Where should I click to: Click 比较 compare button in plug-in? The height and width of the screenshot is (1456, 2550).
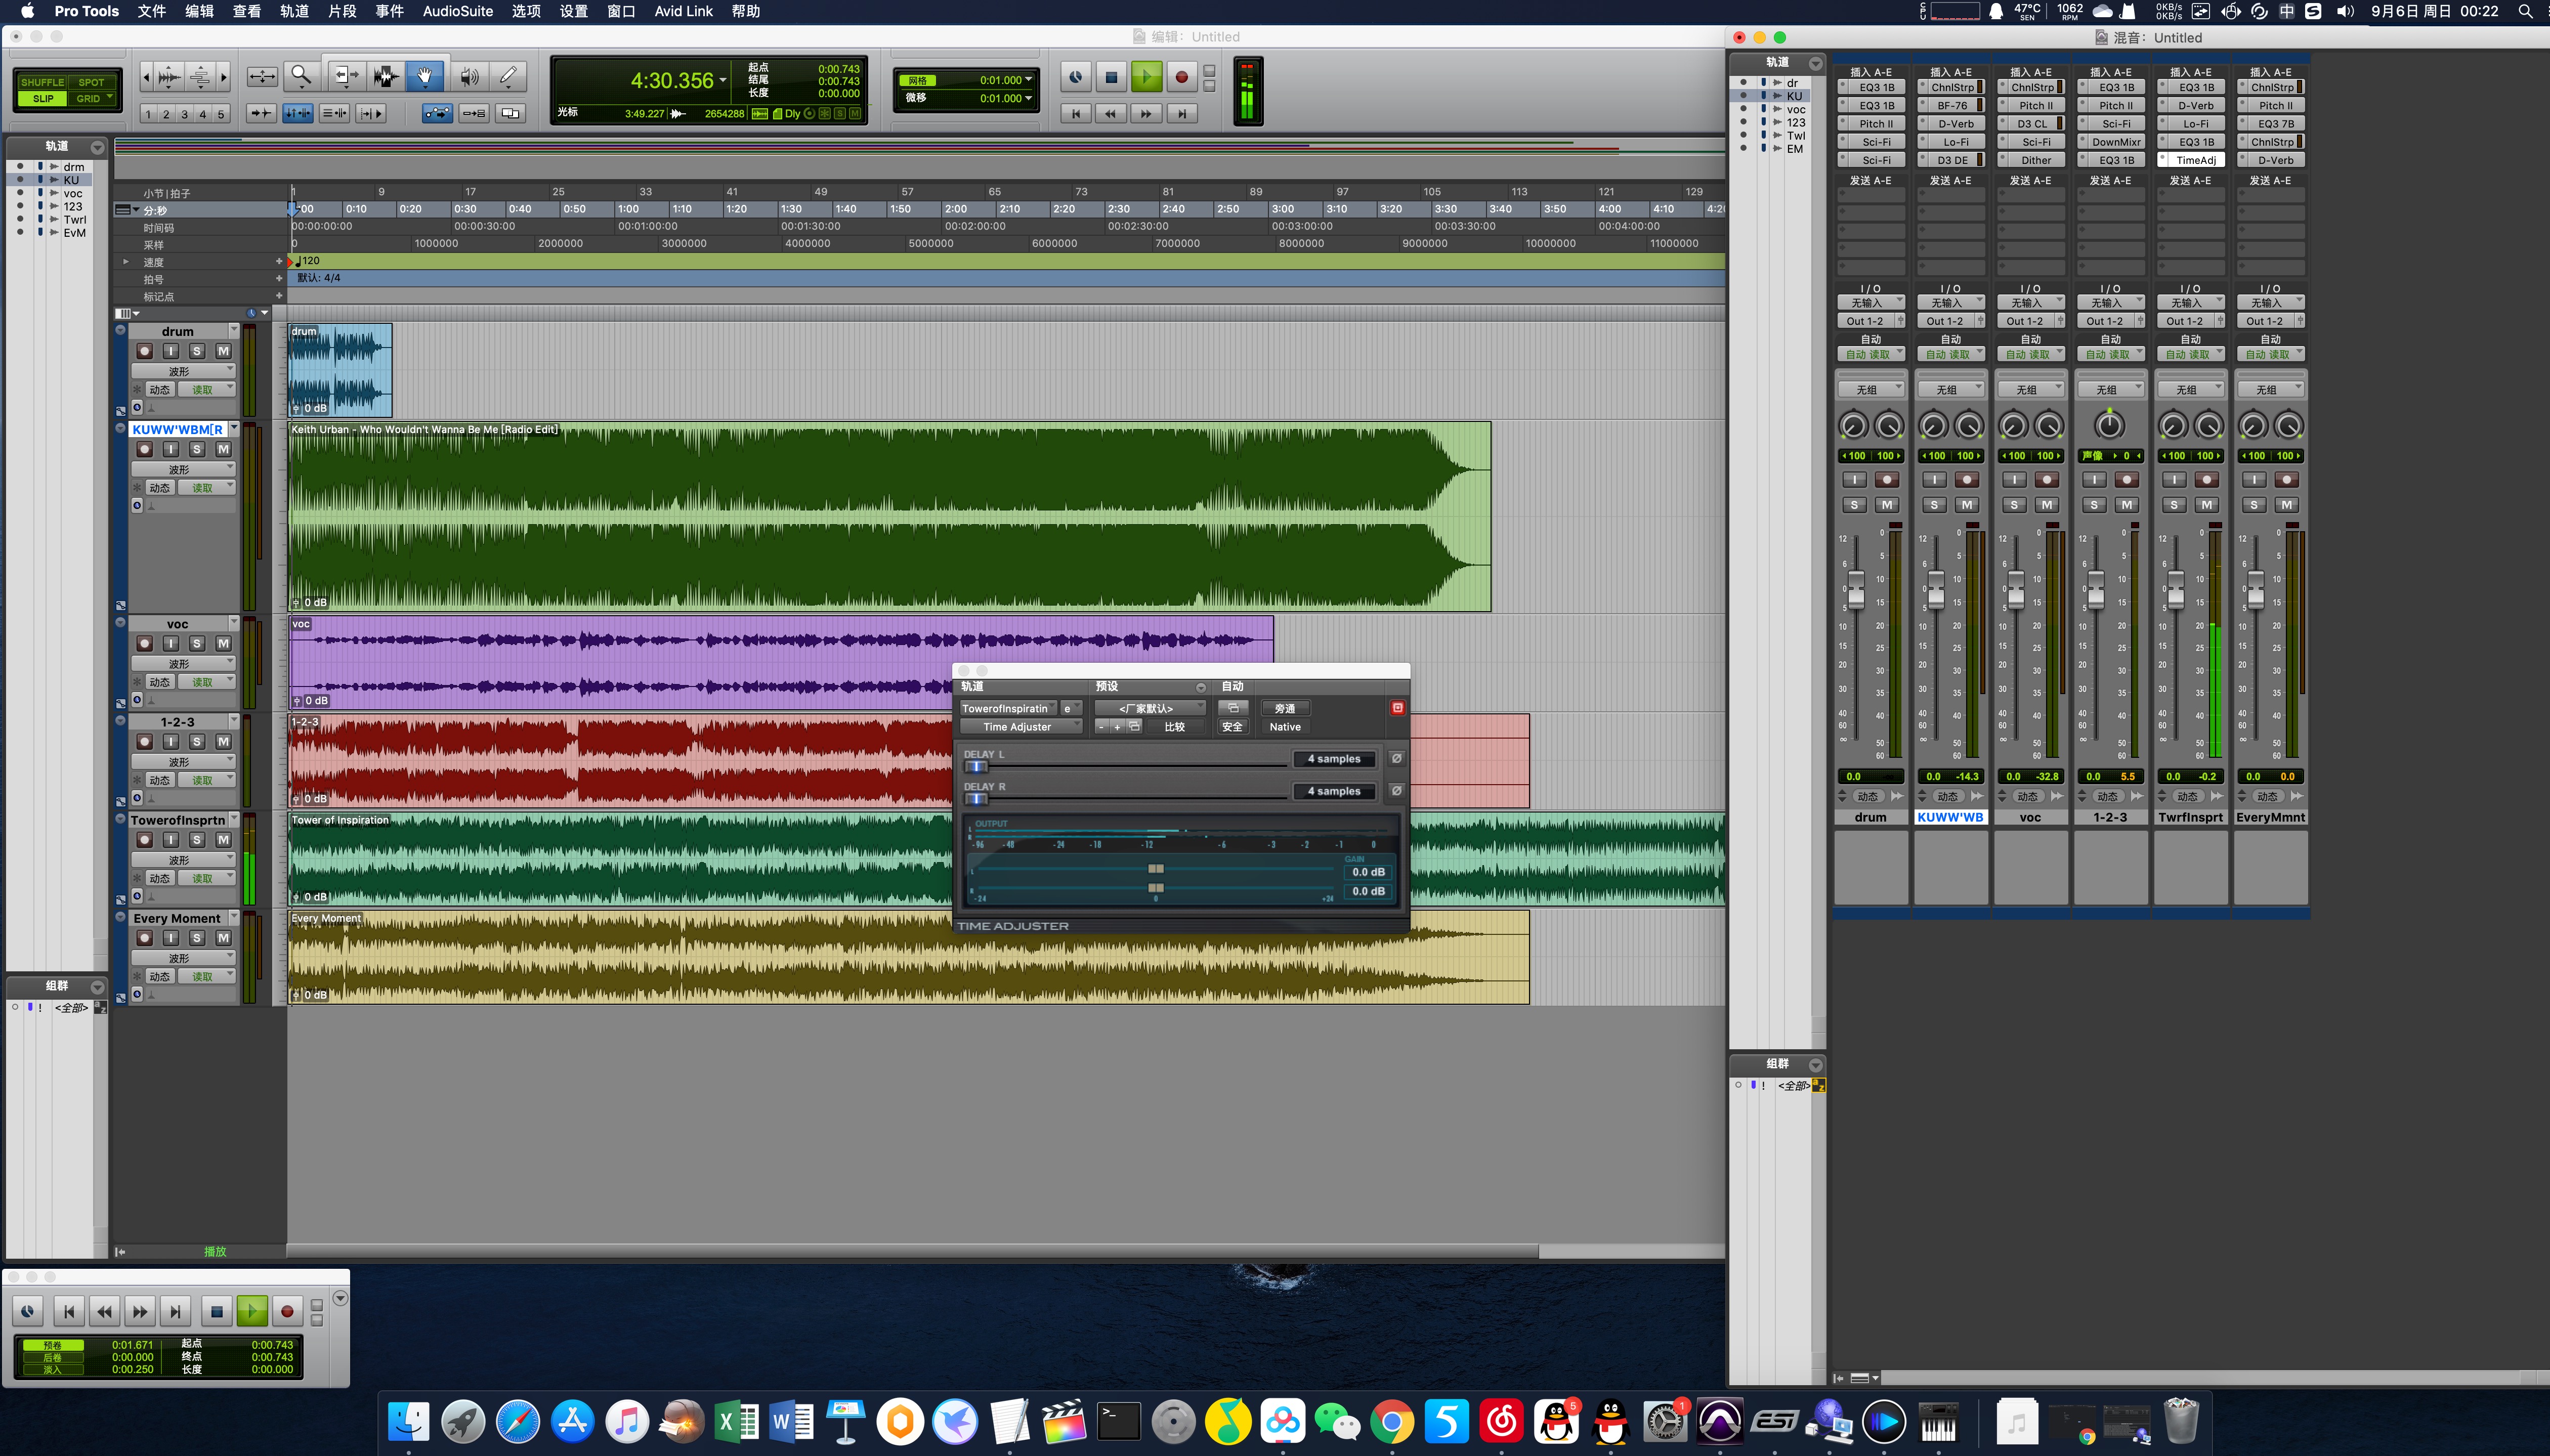[x=1175, y=726]
